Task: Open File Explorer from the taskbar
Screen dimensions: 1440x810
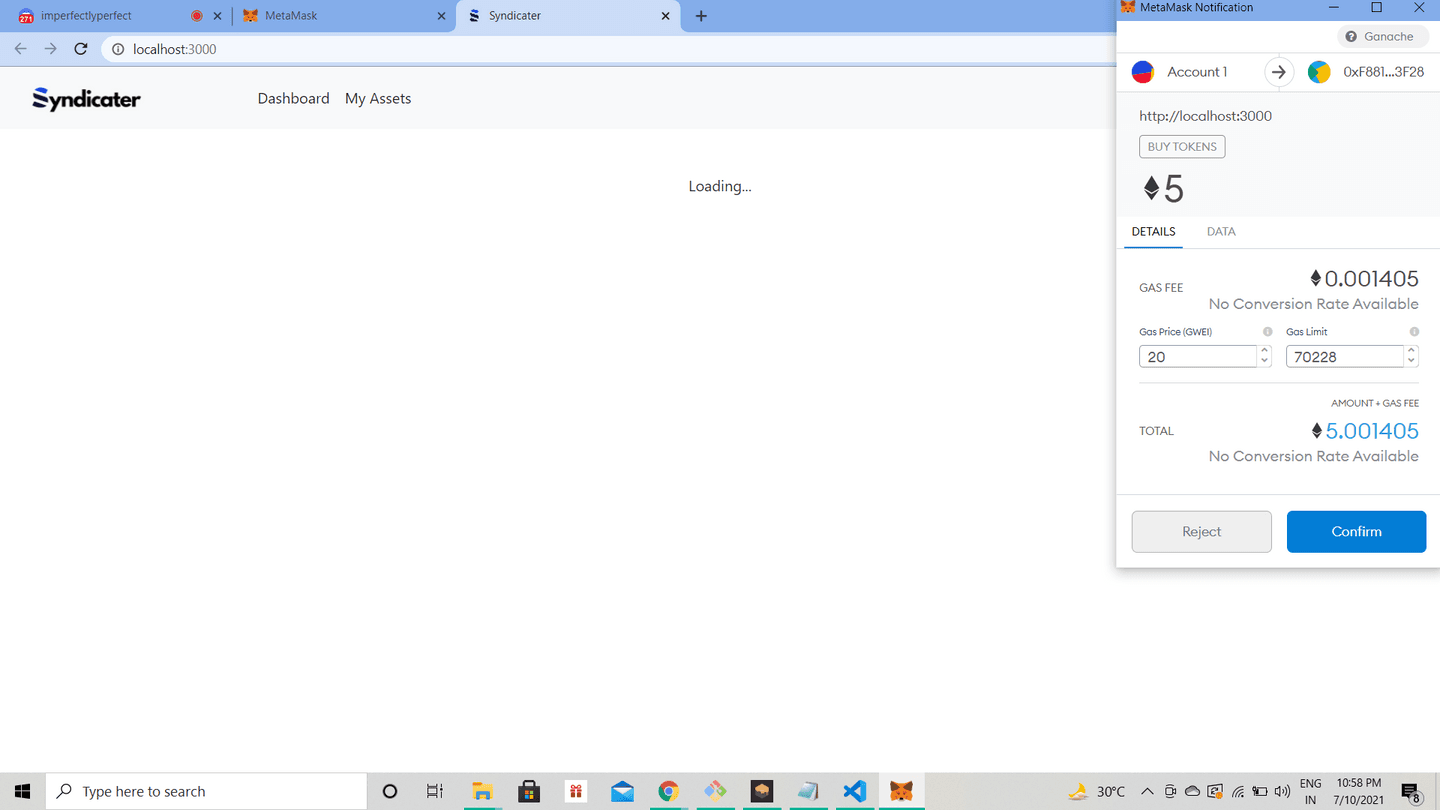Action: [x=482, y=791]
